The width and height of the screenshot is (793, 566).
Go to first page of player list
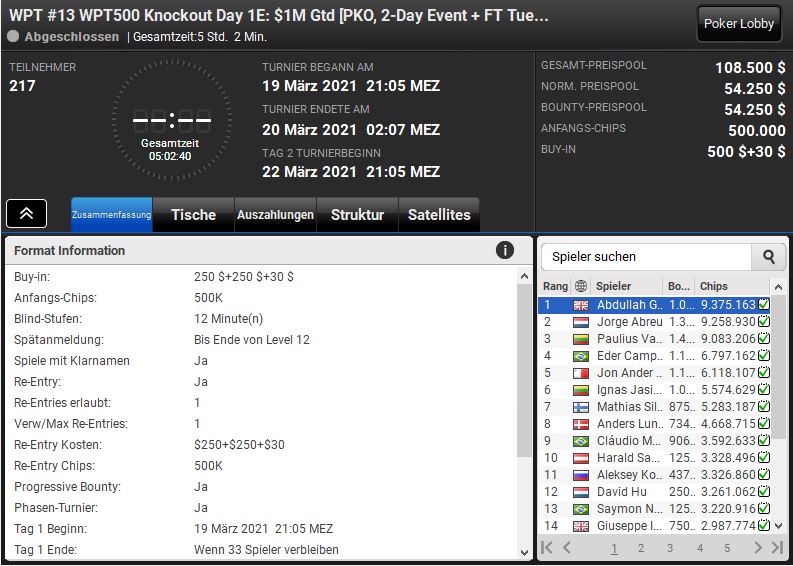click(x=547, y=548)
